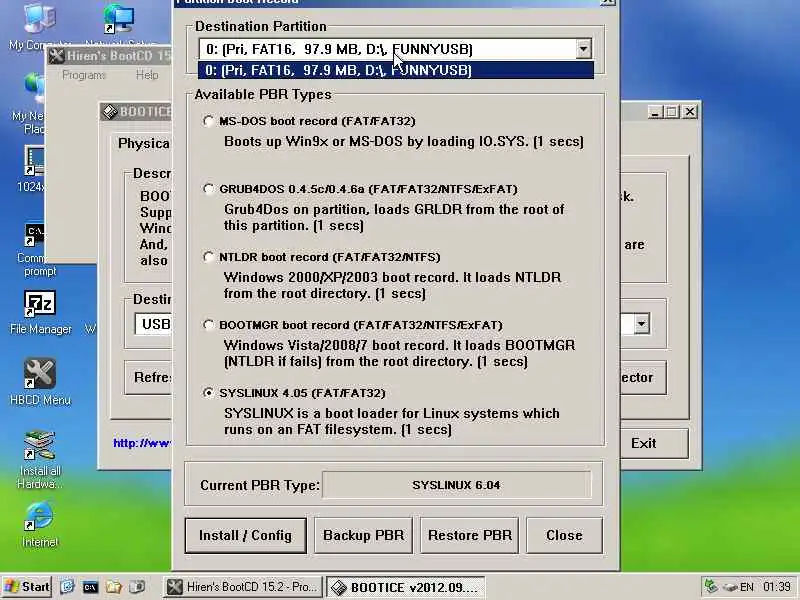The width and height of the screenshot is (800, 600).
Task: Click the sector button at BOOTICE right edge
Action: (643, 378)
